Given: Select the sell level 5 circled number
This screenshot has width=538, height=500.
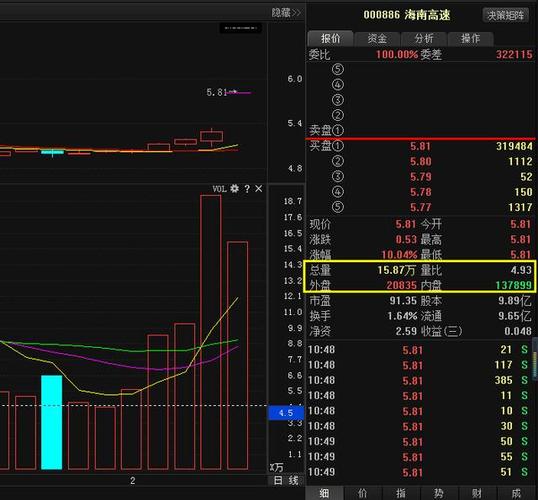Looking at the screenshot, I should click(x=338, y=69).
